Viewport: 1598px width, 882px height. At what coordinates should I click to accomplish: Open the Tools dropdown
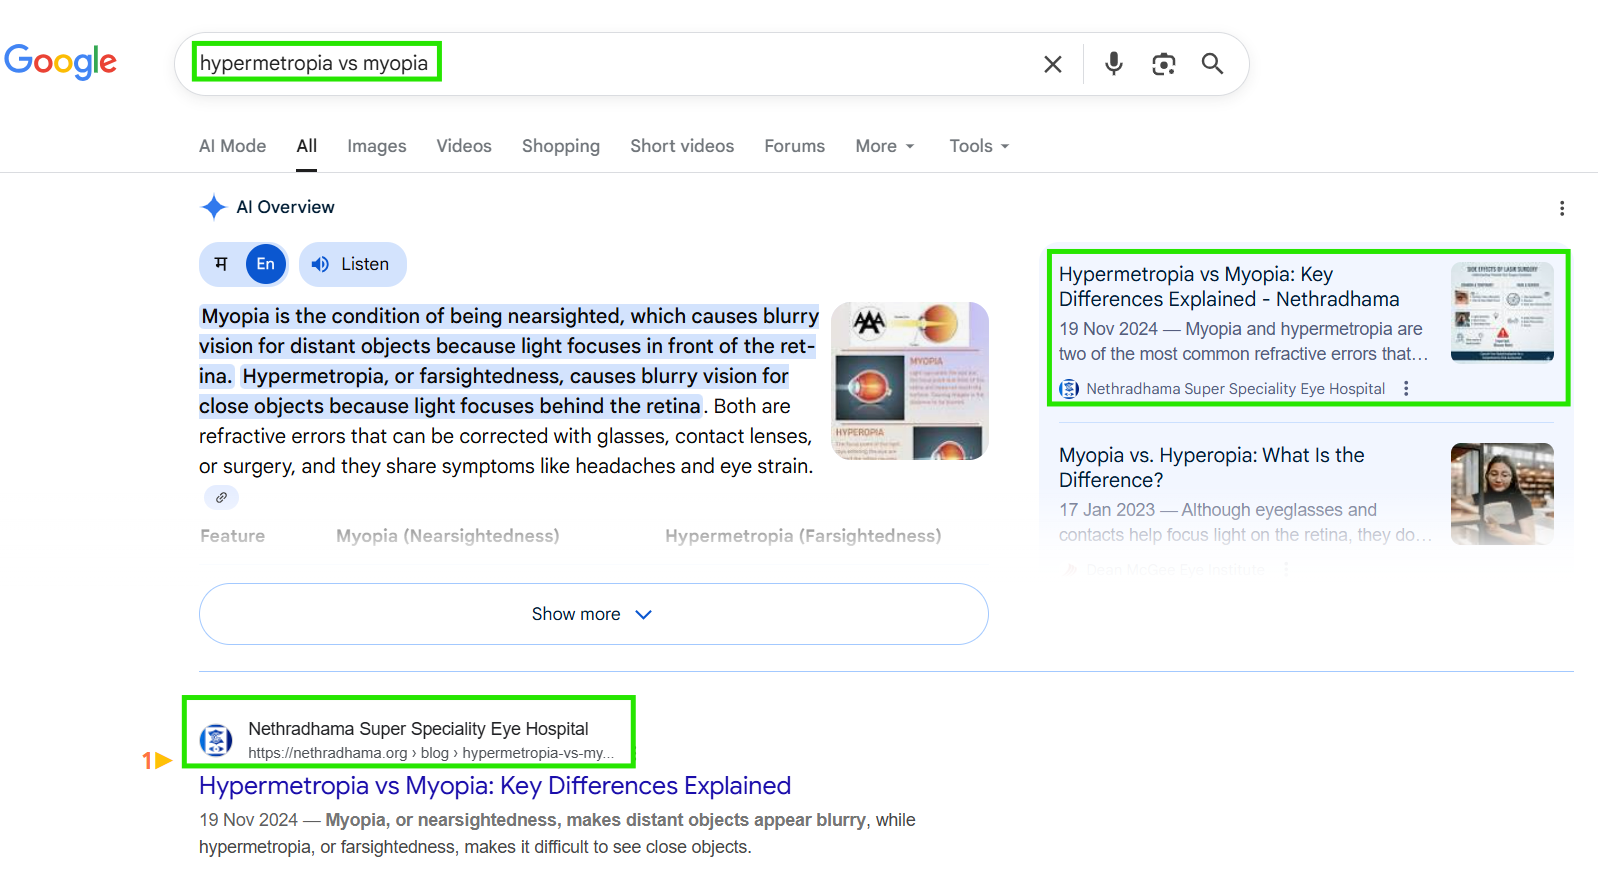point(978,146)
